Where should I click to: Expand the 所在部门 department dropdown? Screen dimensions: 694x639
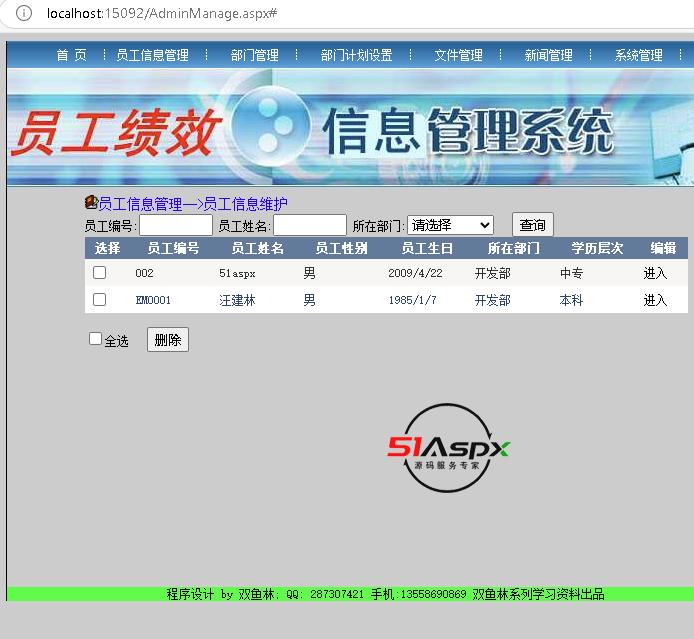[450, 226]
